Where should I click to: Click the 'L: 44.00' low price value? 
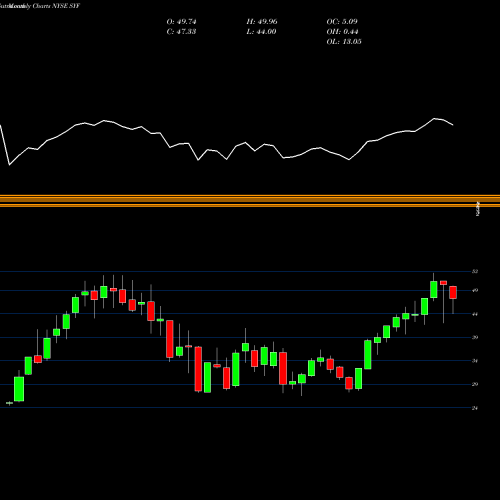(x=261, y=32)
